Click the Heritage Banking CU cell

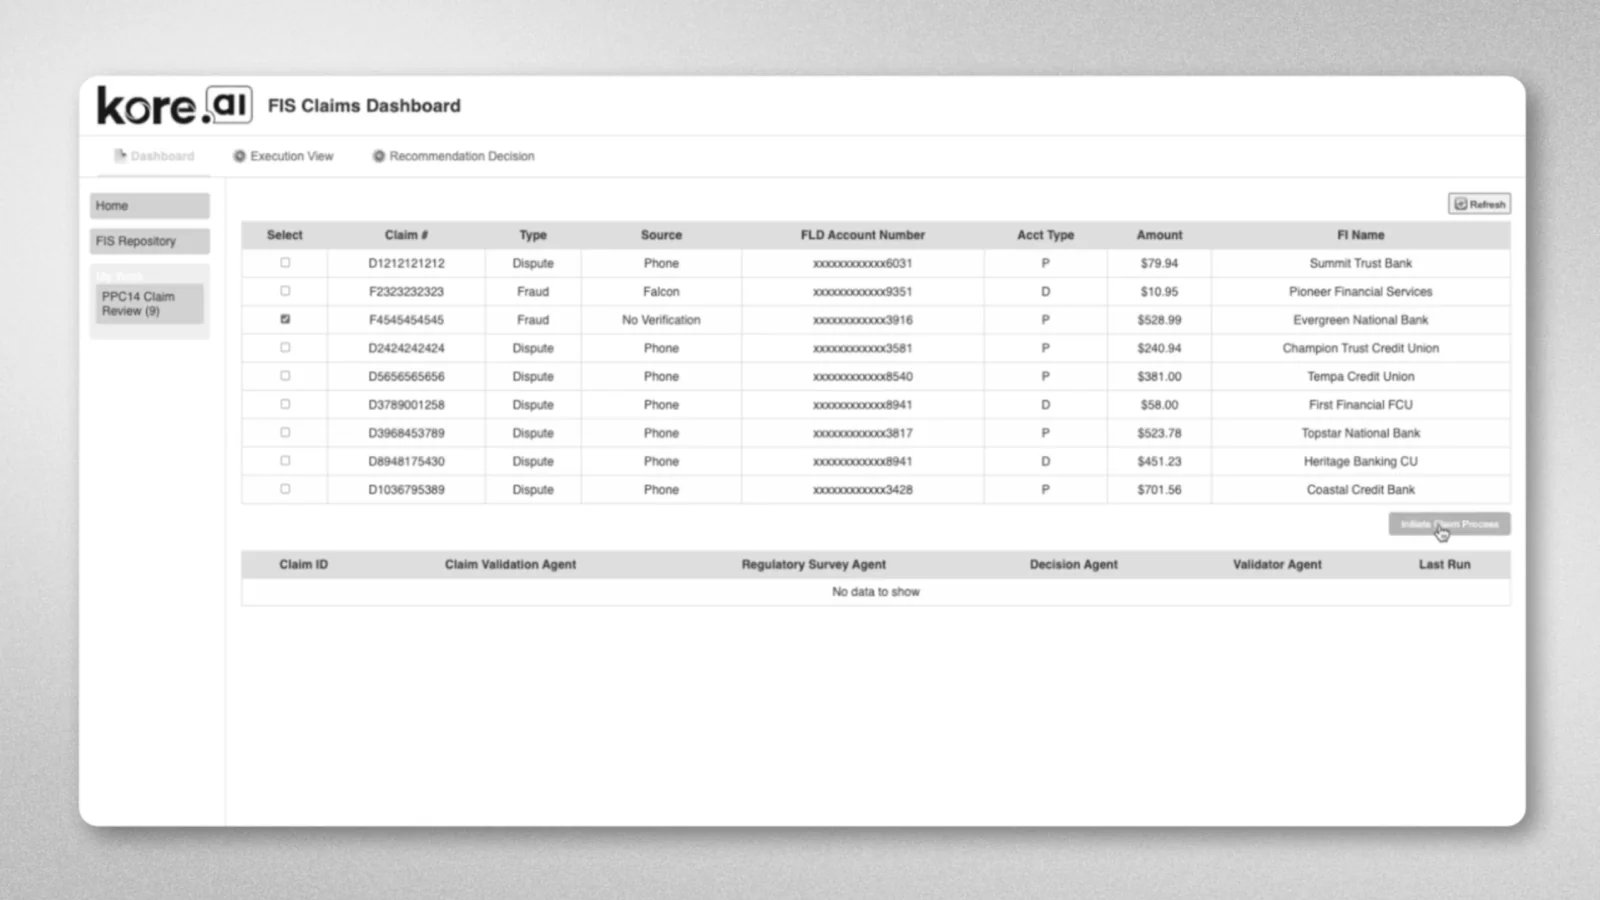coord(1361,461)
